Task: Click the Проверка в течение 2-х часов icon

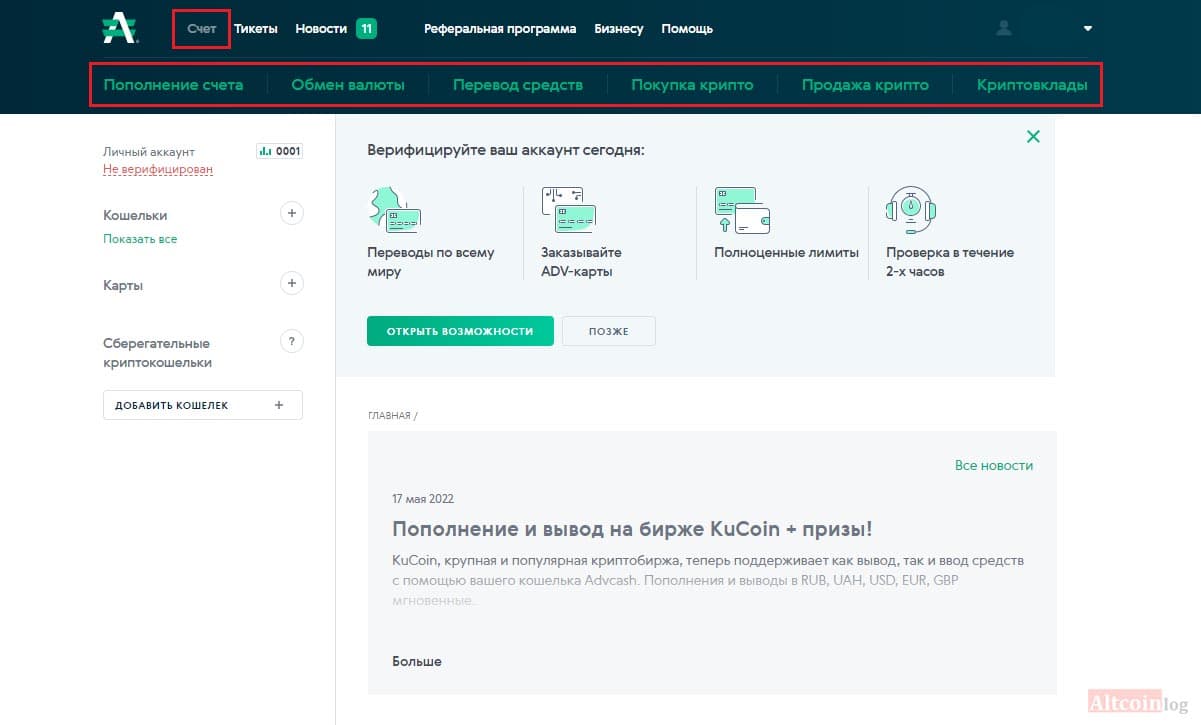Action: point(910,210)
